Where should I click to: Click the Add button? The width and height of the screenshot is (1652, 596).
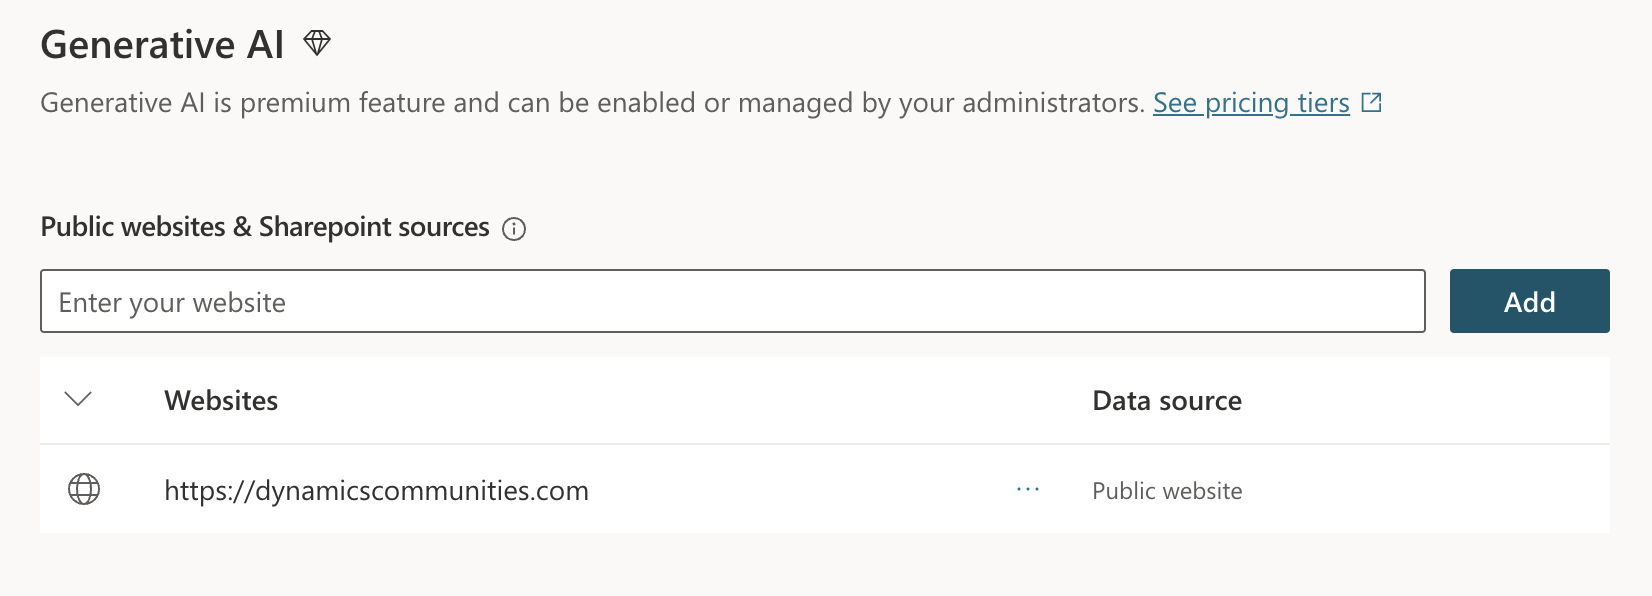click(x=1529, y=301)
